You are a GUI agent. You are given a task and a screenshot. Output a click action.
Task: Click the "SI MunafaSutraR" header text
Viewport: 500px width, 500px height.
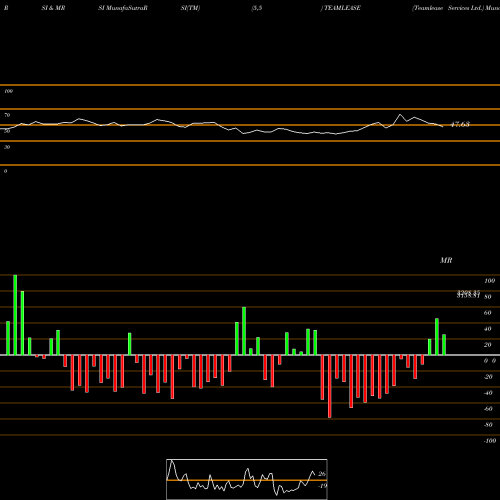[123, 8]
